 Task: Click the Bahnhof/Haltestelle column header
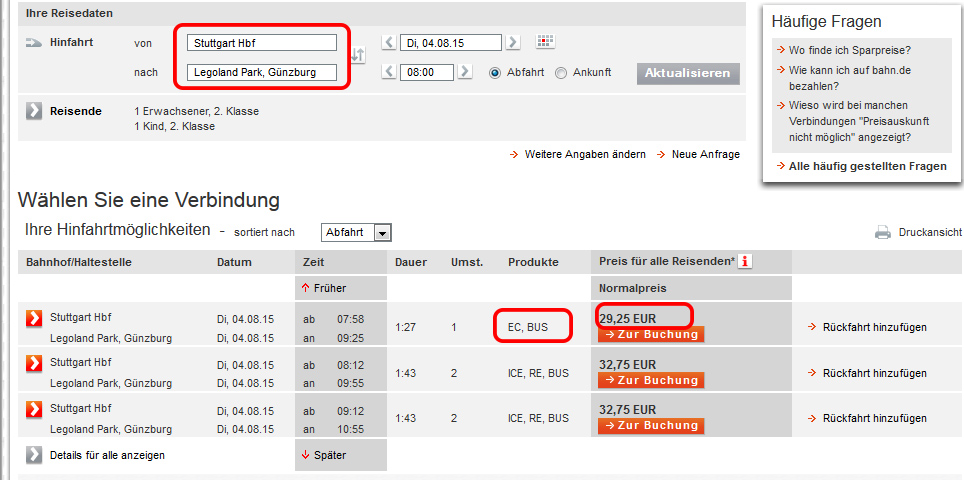(79, 262)
